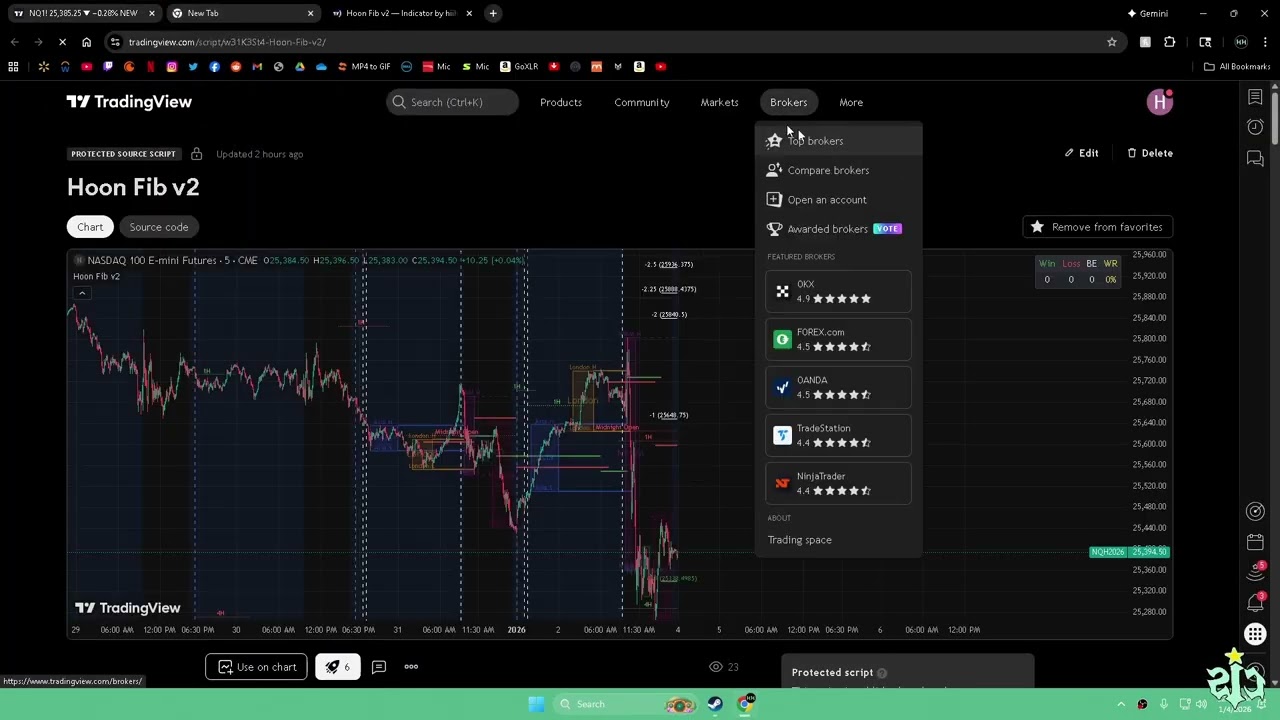This screenshot has width=1280, height=720.
Task: Open the OKX featured broker card
Action: [x=838, y=291]
